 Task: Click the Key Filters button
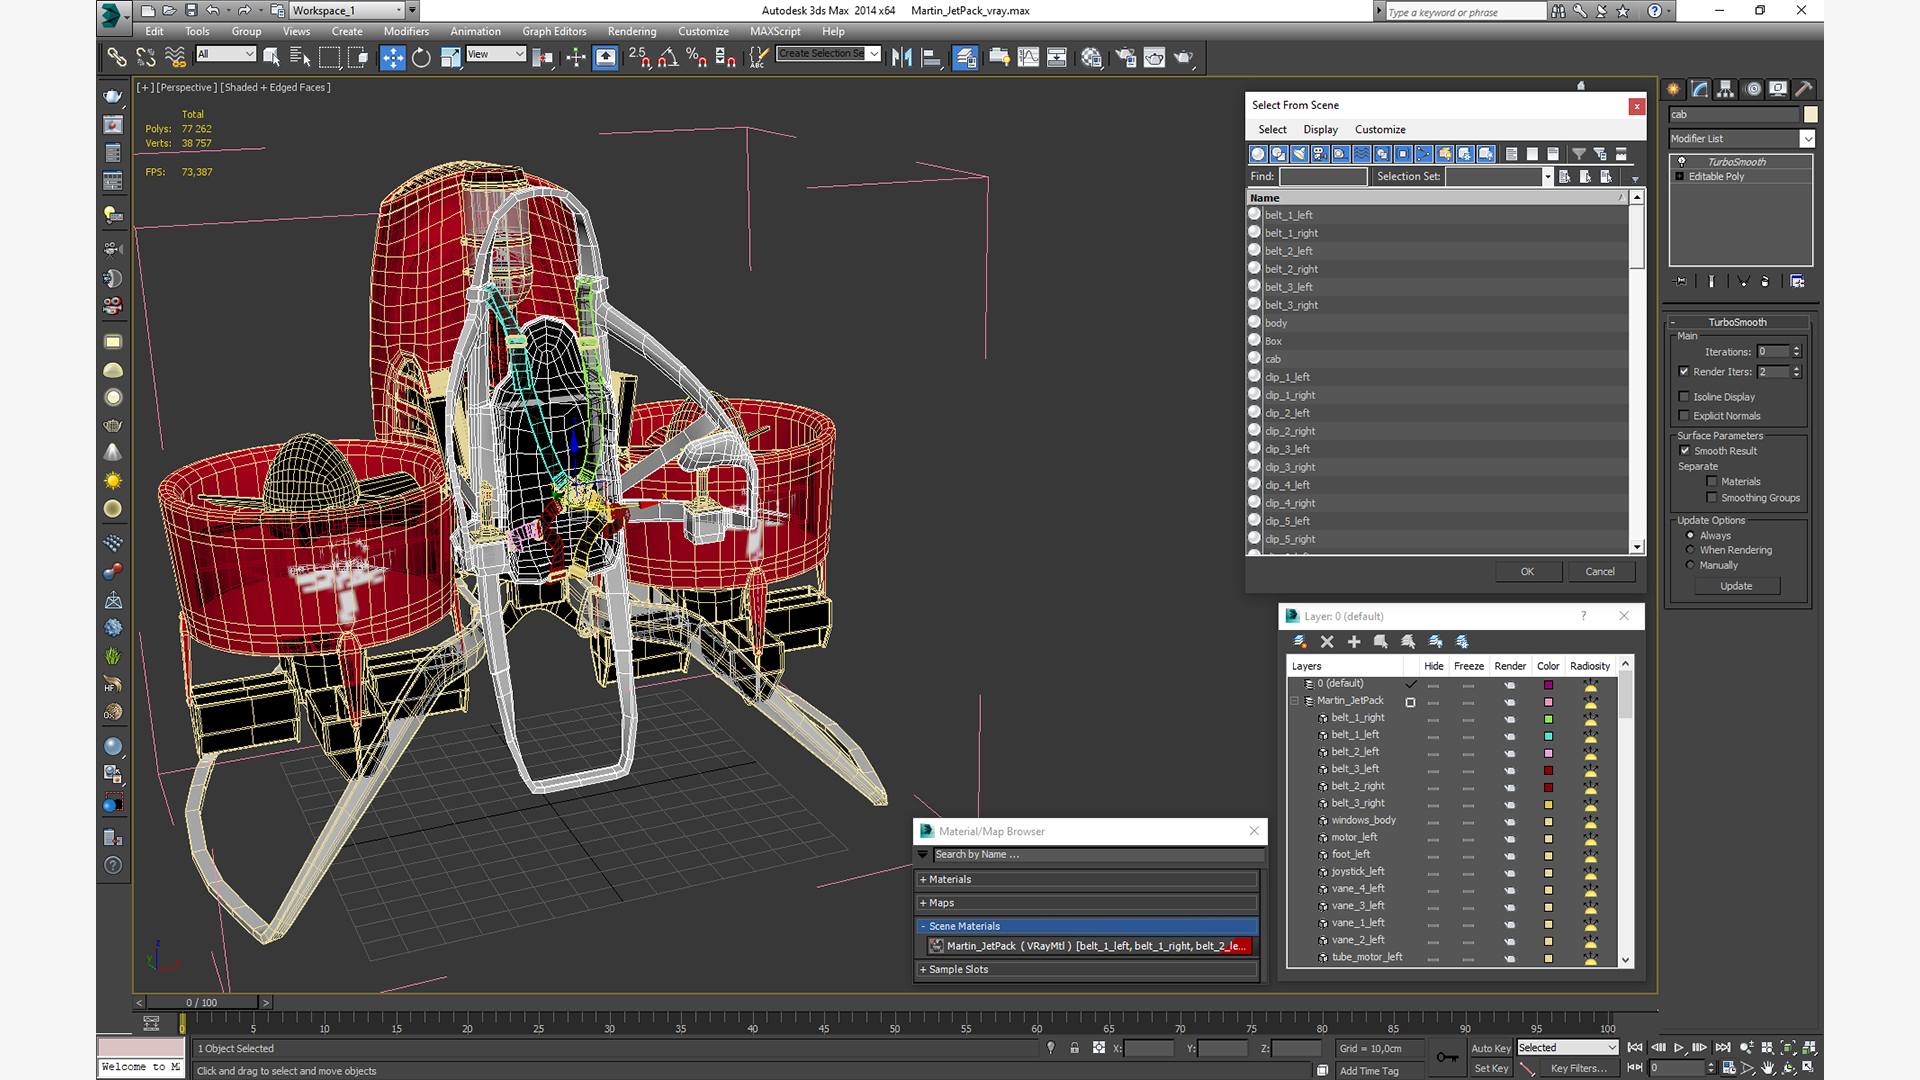pyautogui.click(x=1579, y=1068)
